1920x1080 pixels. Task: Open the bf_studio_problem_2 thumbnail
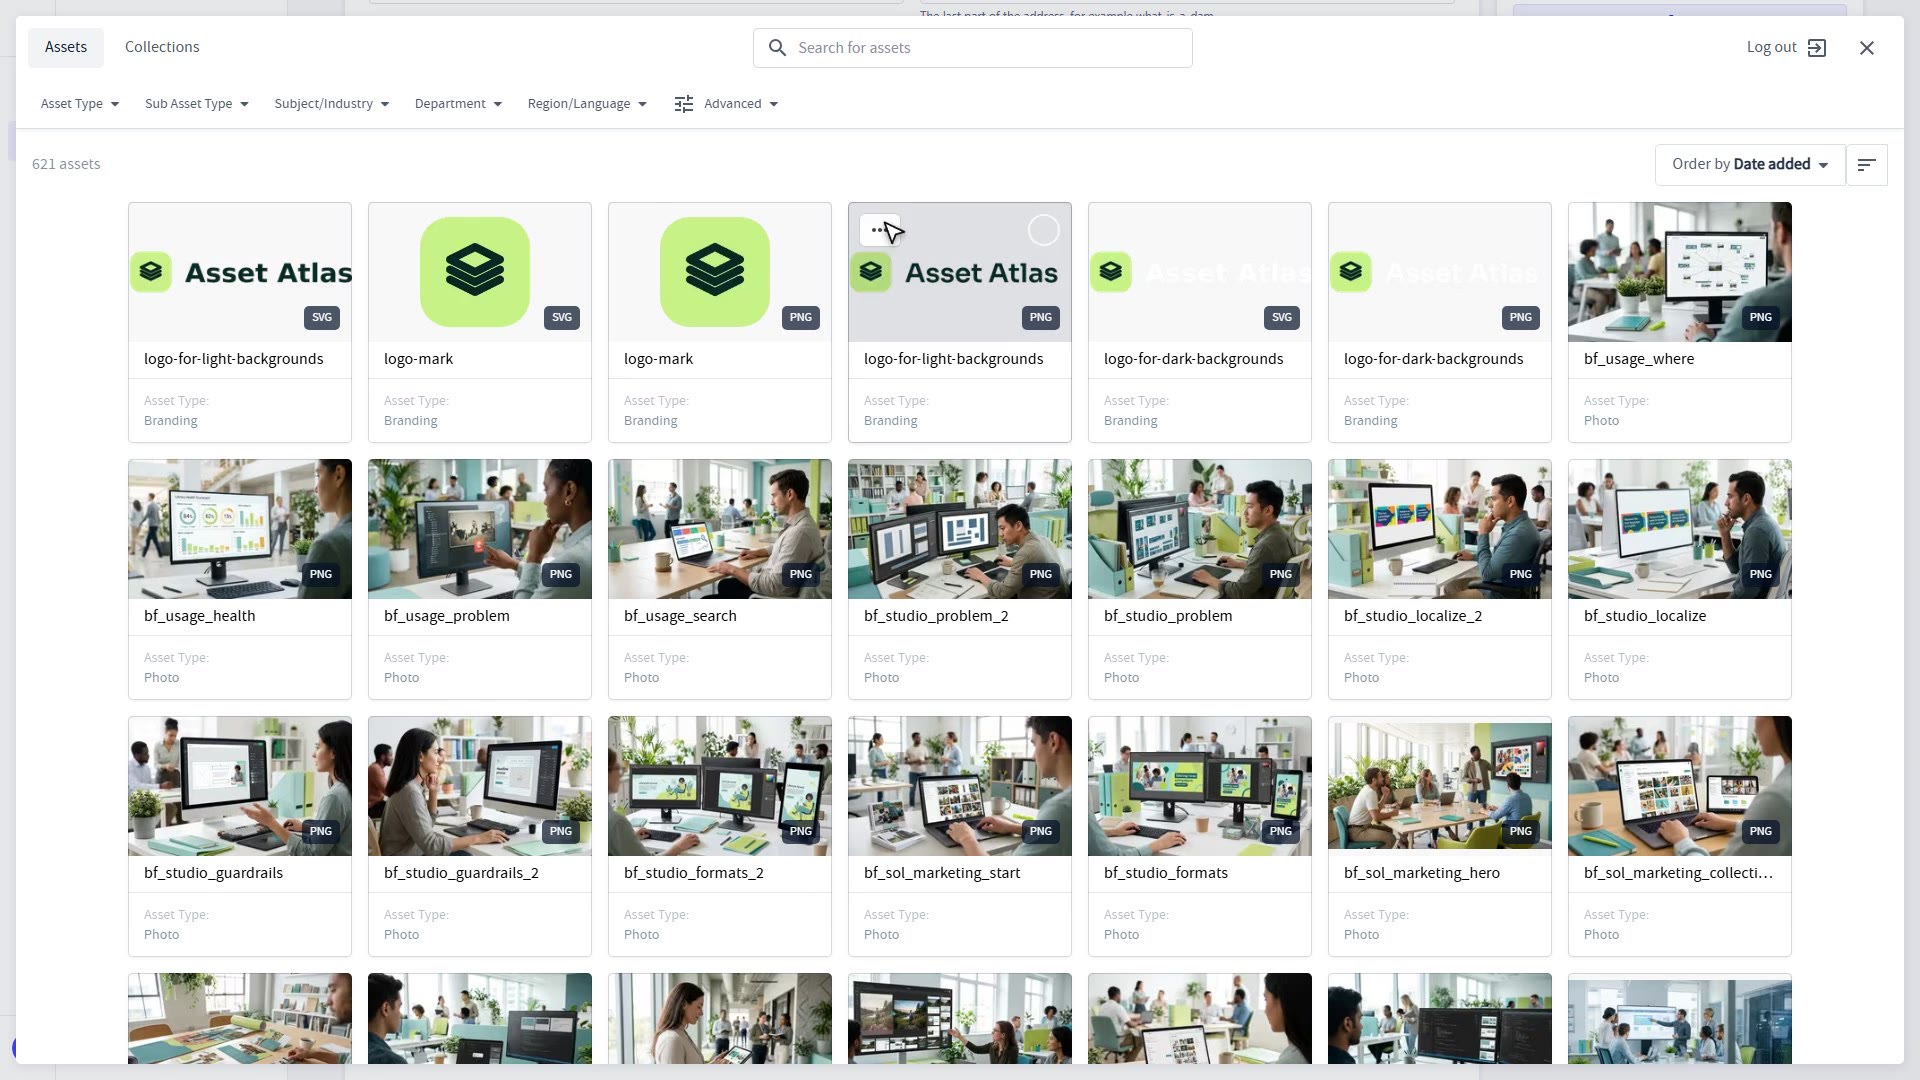click(x=960, y=529)
